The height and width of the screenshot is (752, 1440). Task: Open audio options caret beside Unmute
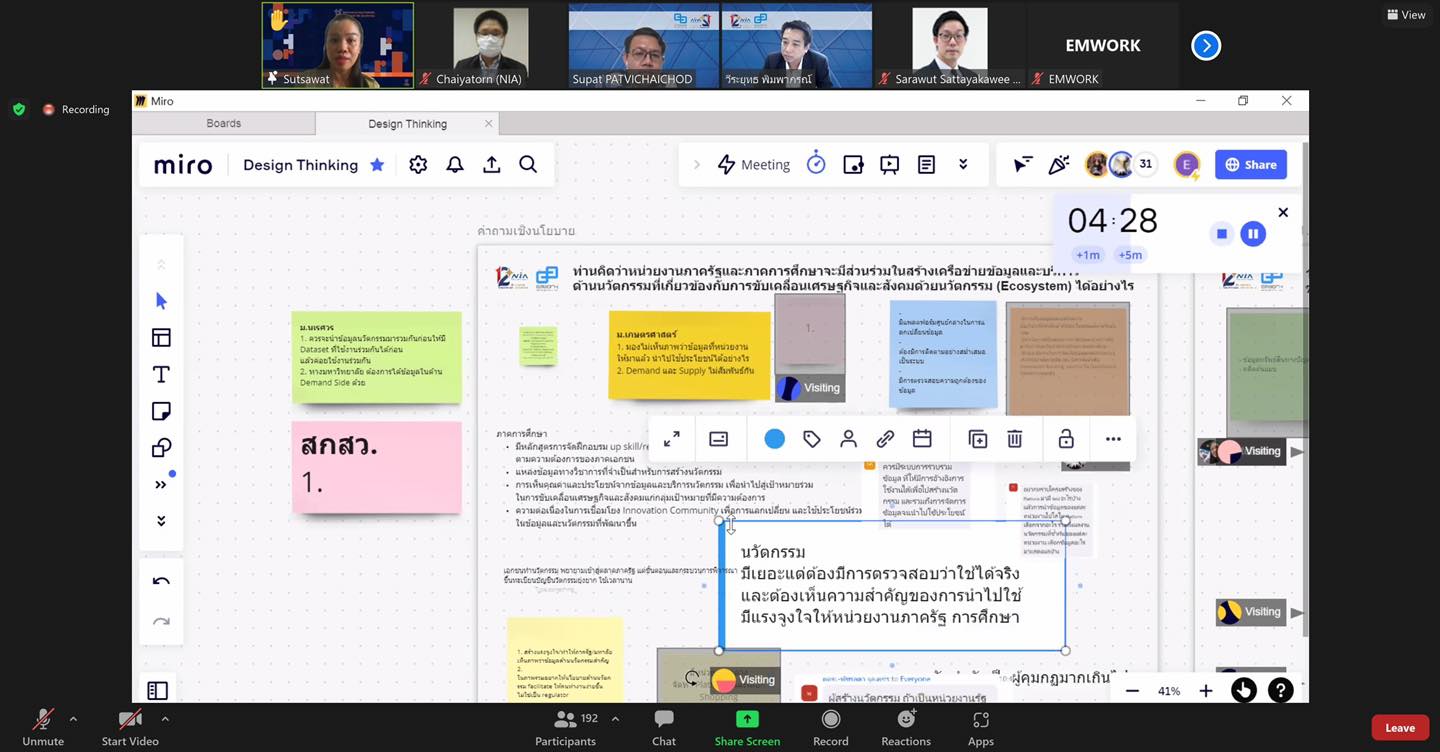coord(73,718)
